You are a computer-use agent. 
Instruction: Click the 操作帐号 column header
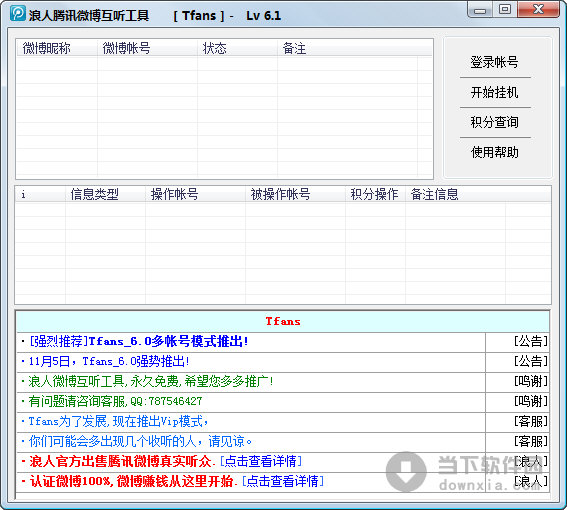[x=195, y=194]
